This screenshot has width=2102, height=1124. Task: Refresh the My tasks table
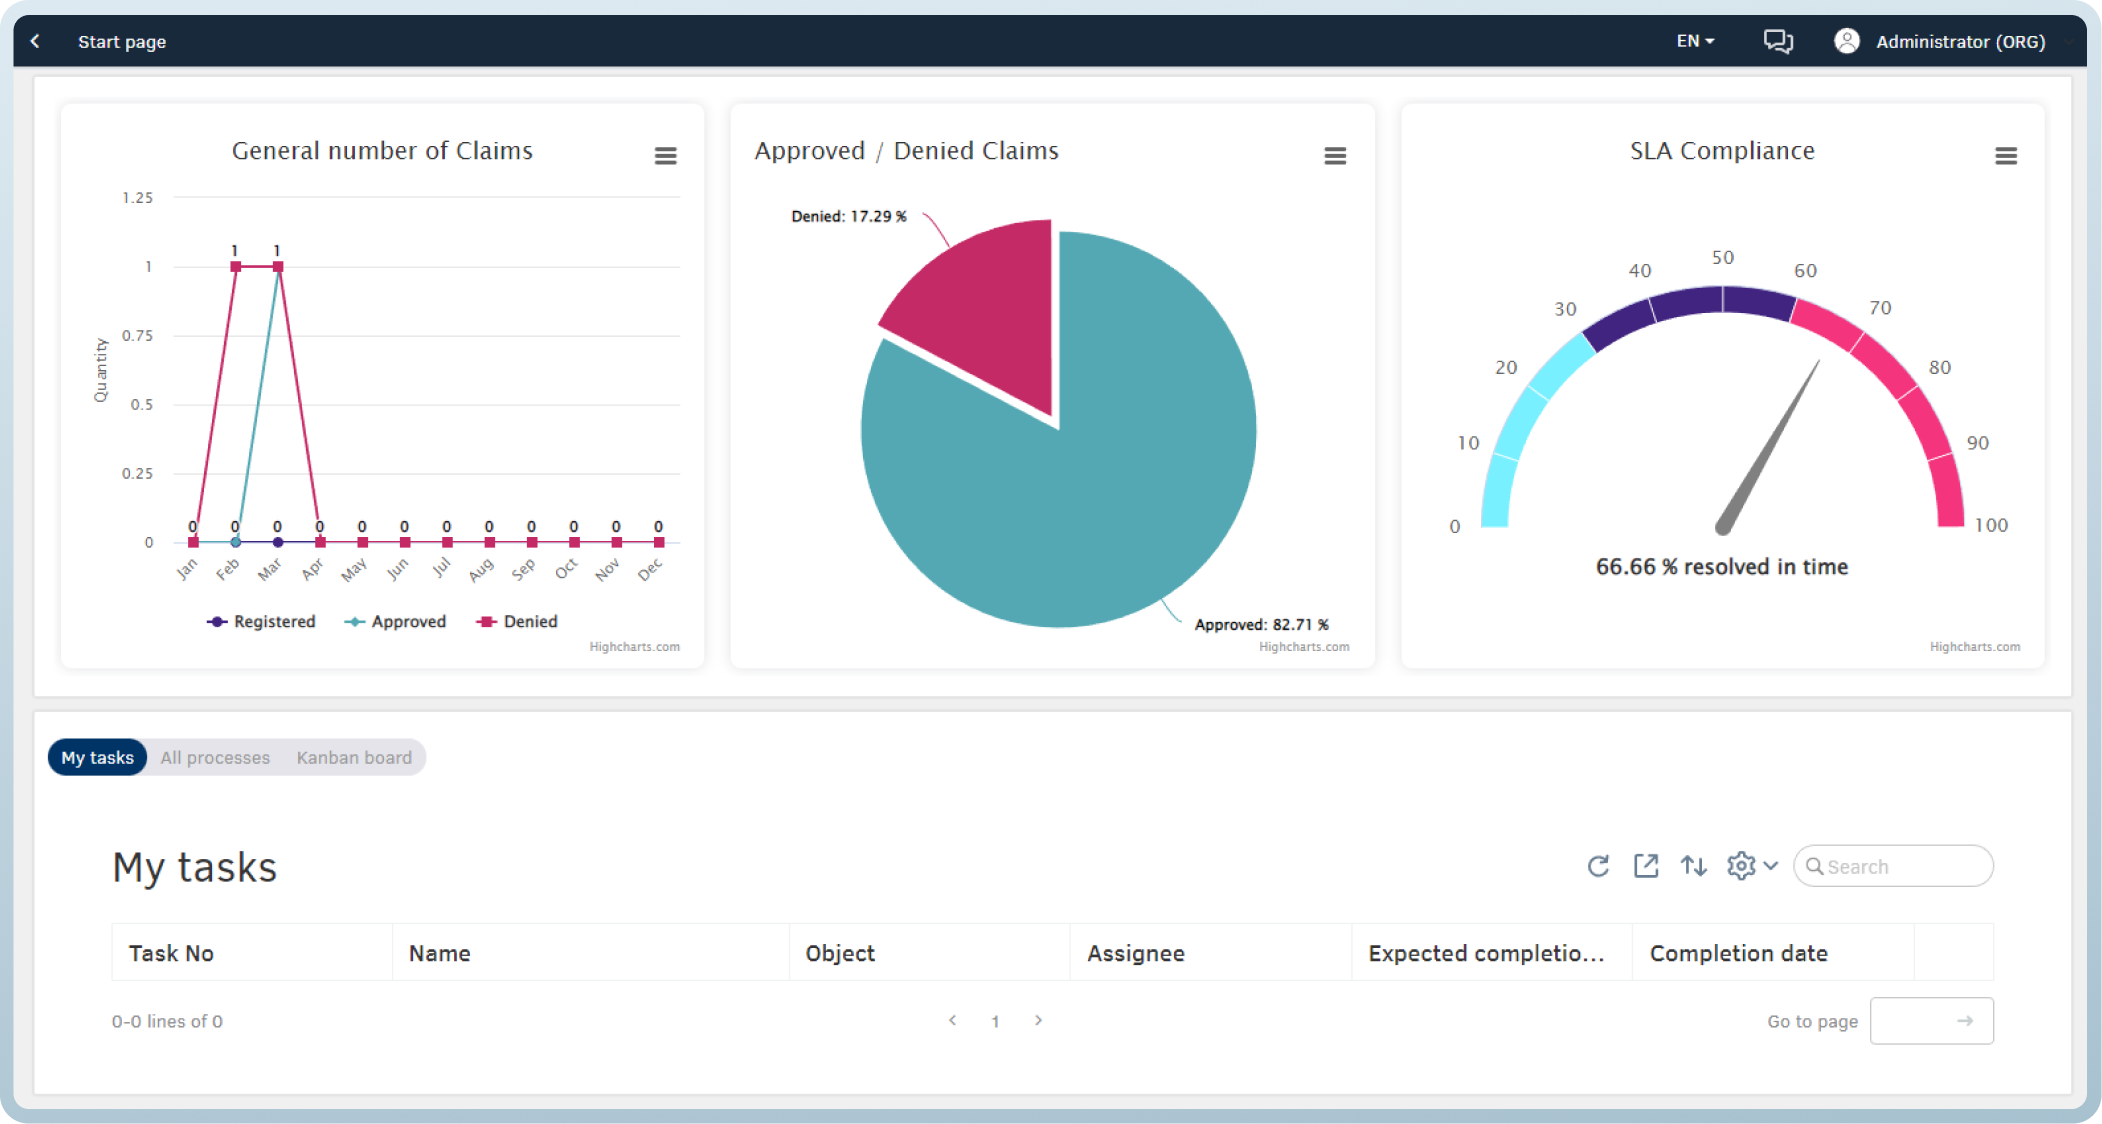pos(1598,866)
